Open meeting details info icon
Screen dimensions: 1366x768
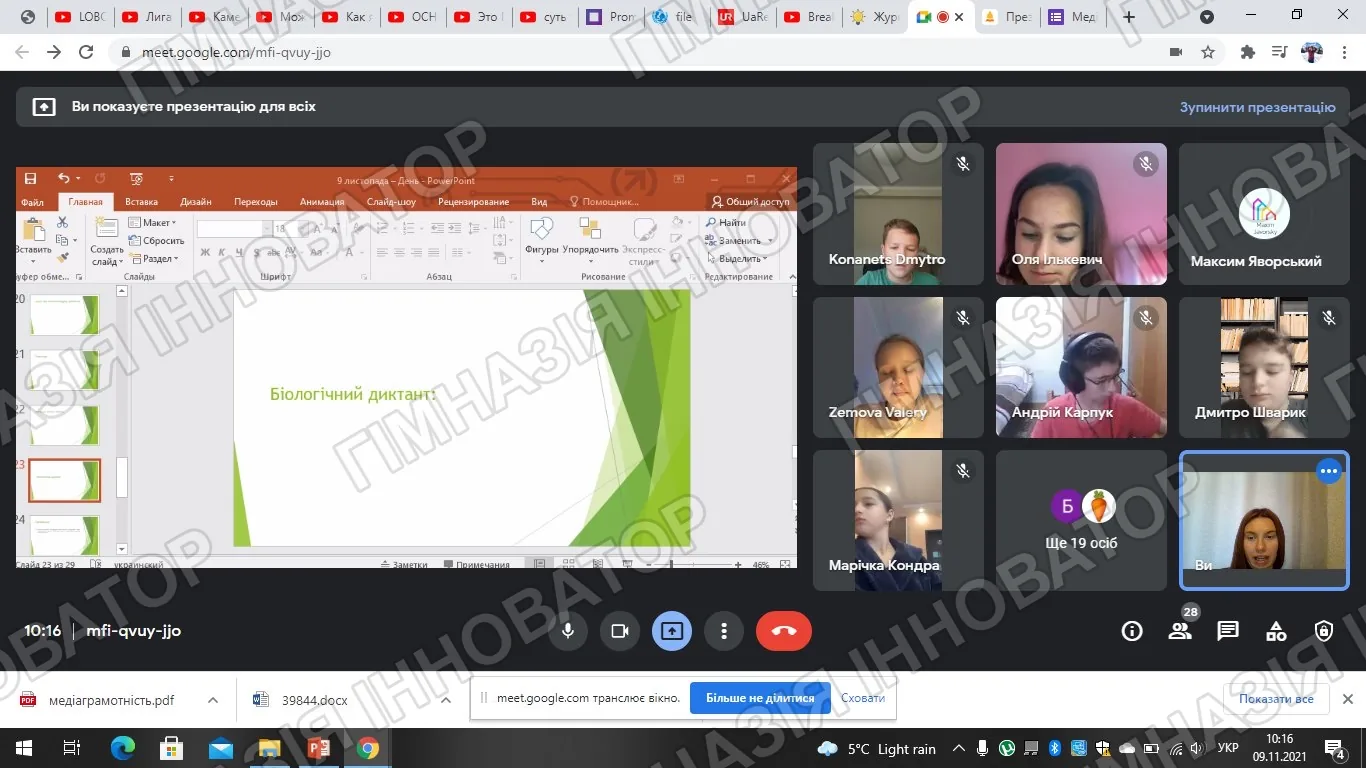(1132, 631)
